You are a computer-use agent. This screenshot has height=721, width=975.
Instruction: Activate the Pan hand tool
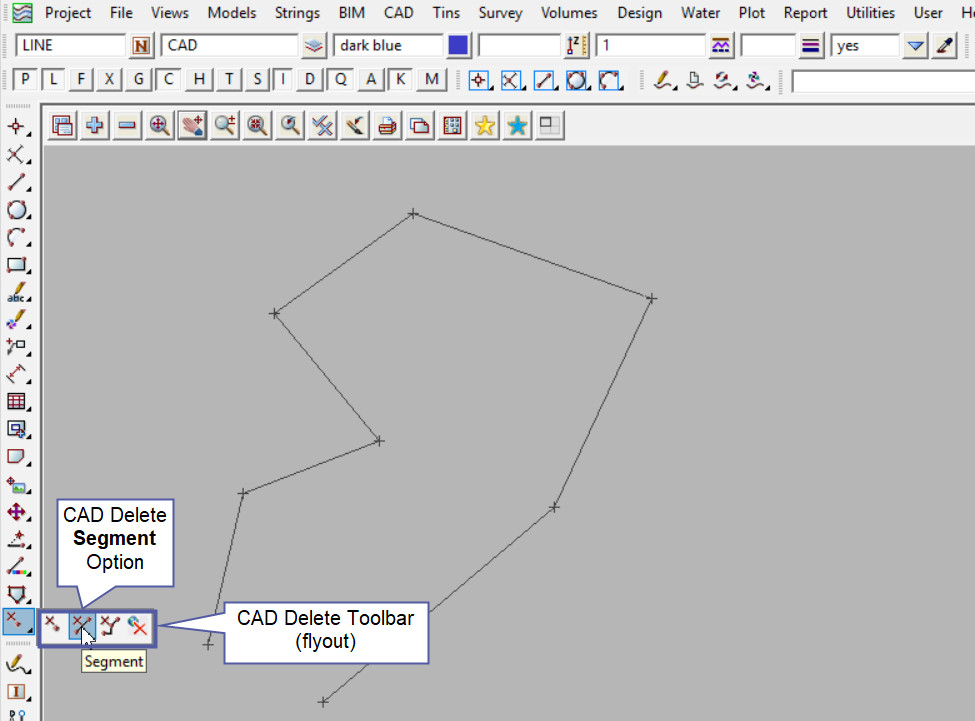(x=192, y=126)
